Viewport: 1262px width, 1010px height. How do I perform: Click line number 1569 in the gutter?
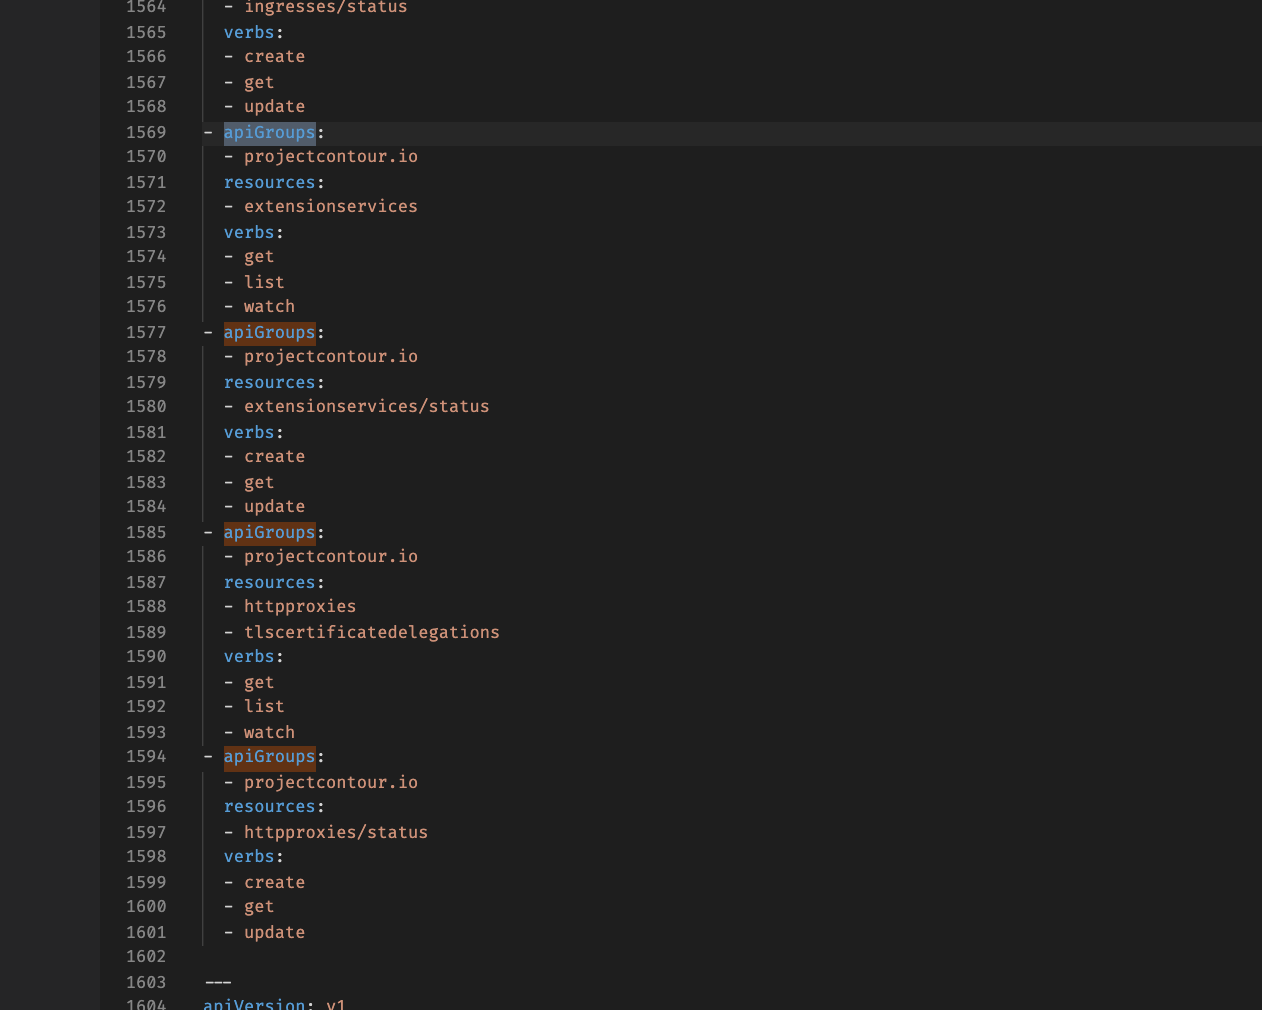146,132
